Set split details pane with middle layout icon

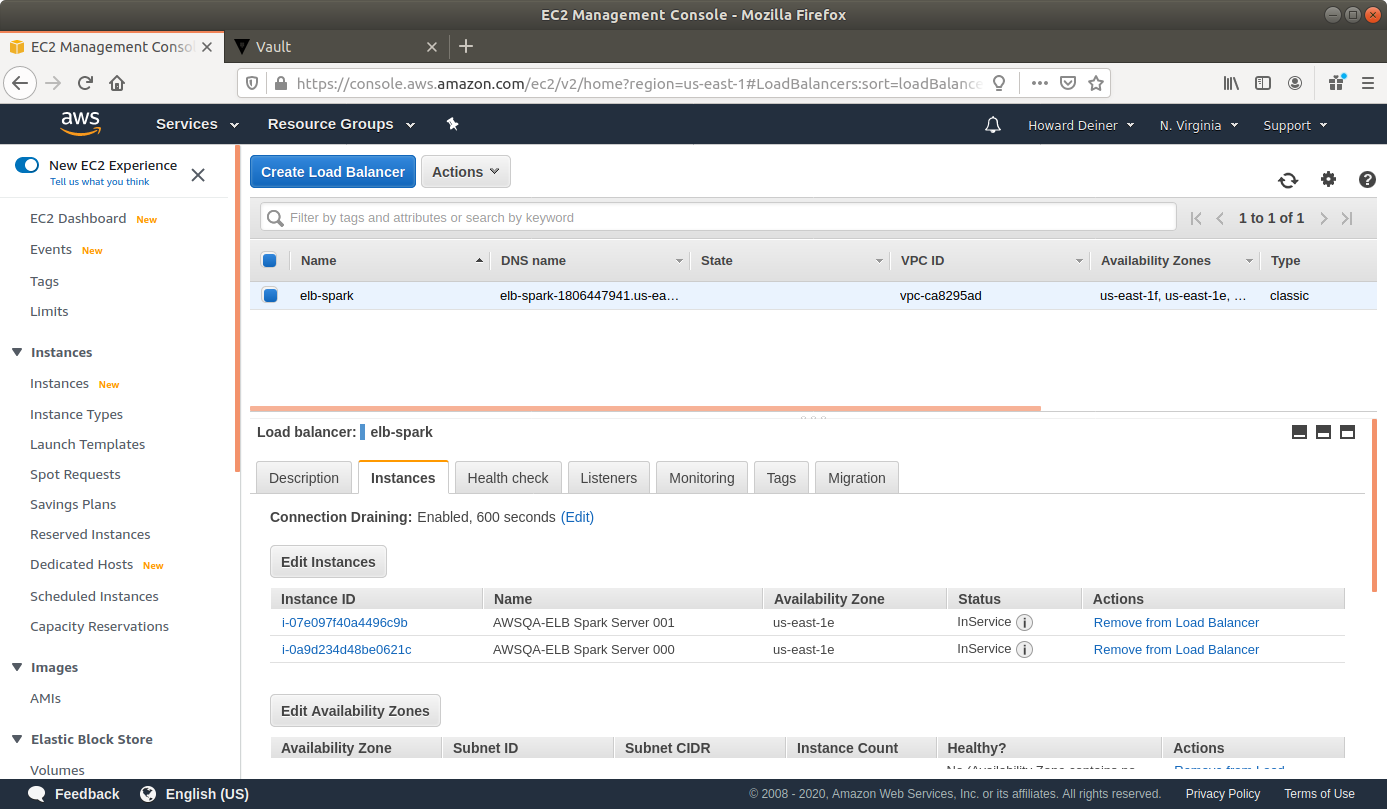[x=1323, y=432]
